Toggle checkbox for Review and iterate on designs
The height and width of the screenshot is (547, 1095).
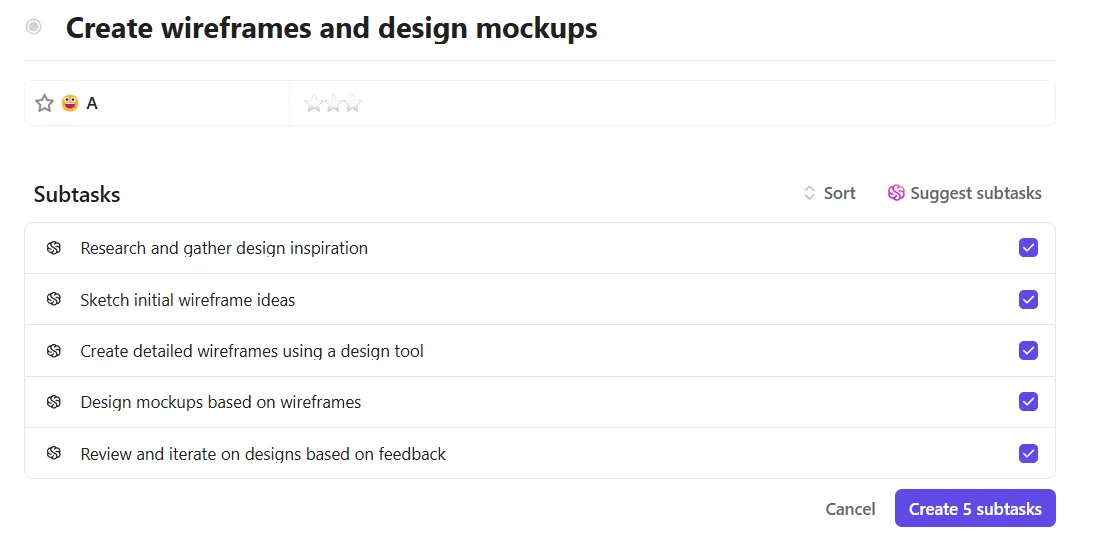pos(1028,453)
